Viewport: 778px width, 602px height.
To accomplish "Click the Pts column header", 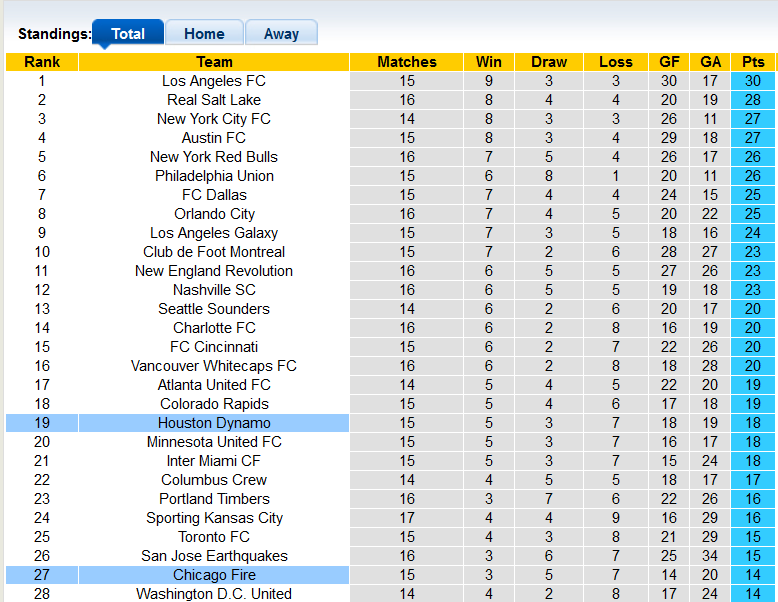I will pyautogui.click(x=753, y=62).
